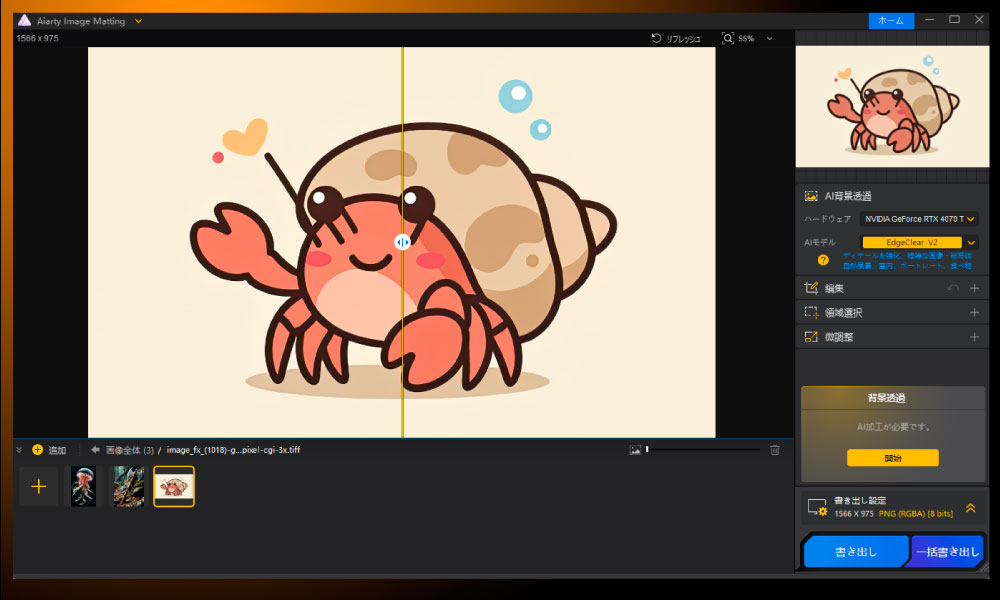Open the Aiarty Image Matting title menu arrow
This screenshot has width=1000, height=600.
pos(138,21)
